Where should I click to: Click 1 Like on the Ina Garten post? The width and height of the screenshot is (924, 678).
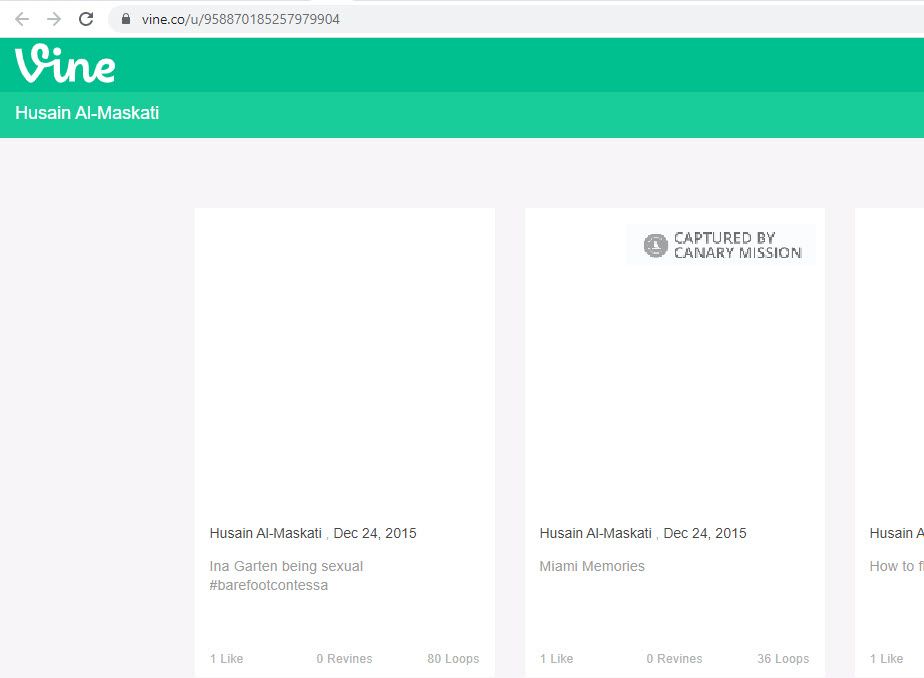click(x=226, y=659)
